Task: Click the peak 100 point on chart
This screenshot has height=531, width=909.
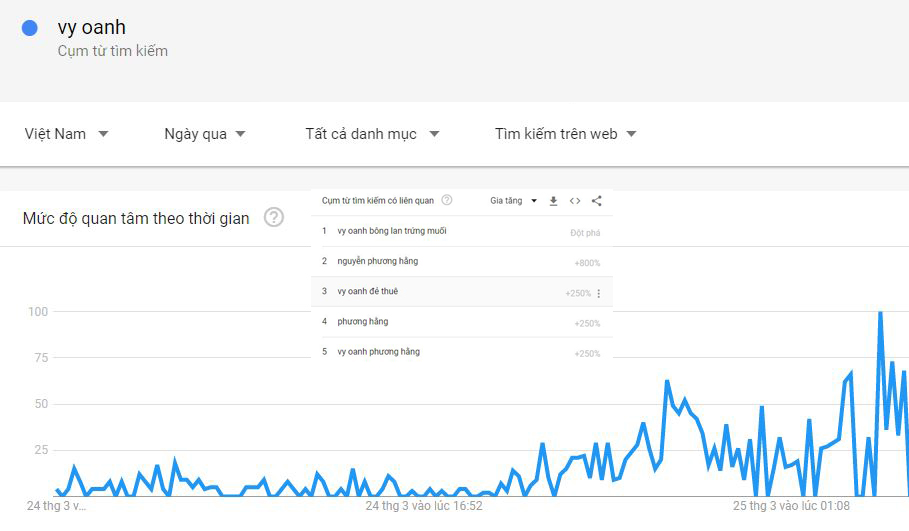Action: pyautogui.click(x=880, y=313)
